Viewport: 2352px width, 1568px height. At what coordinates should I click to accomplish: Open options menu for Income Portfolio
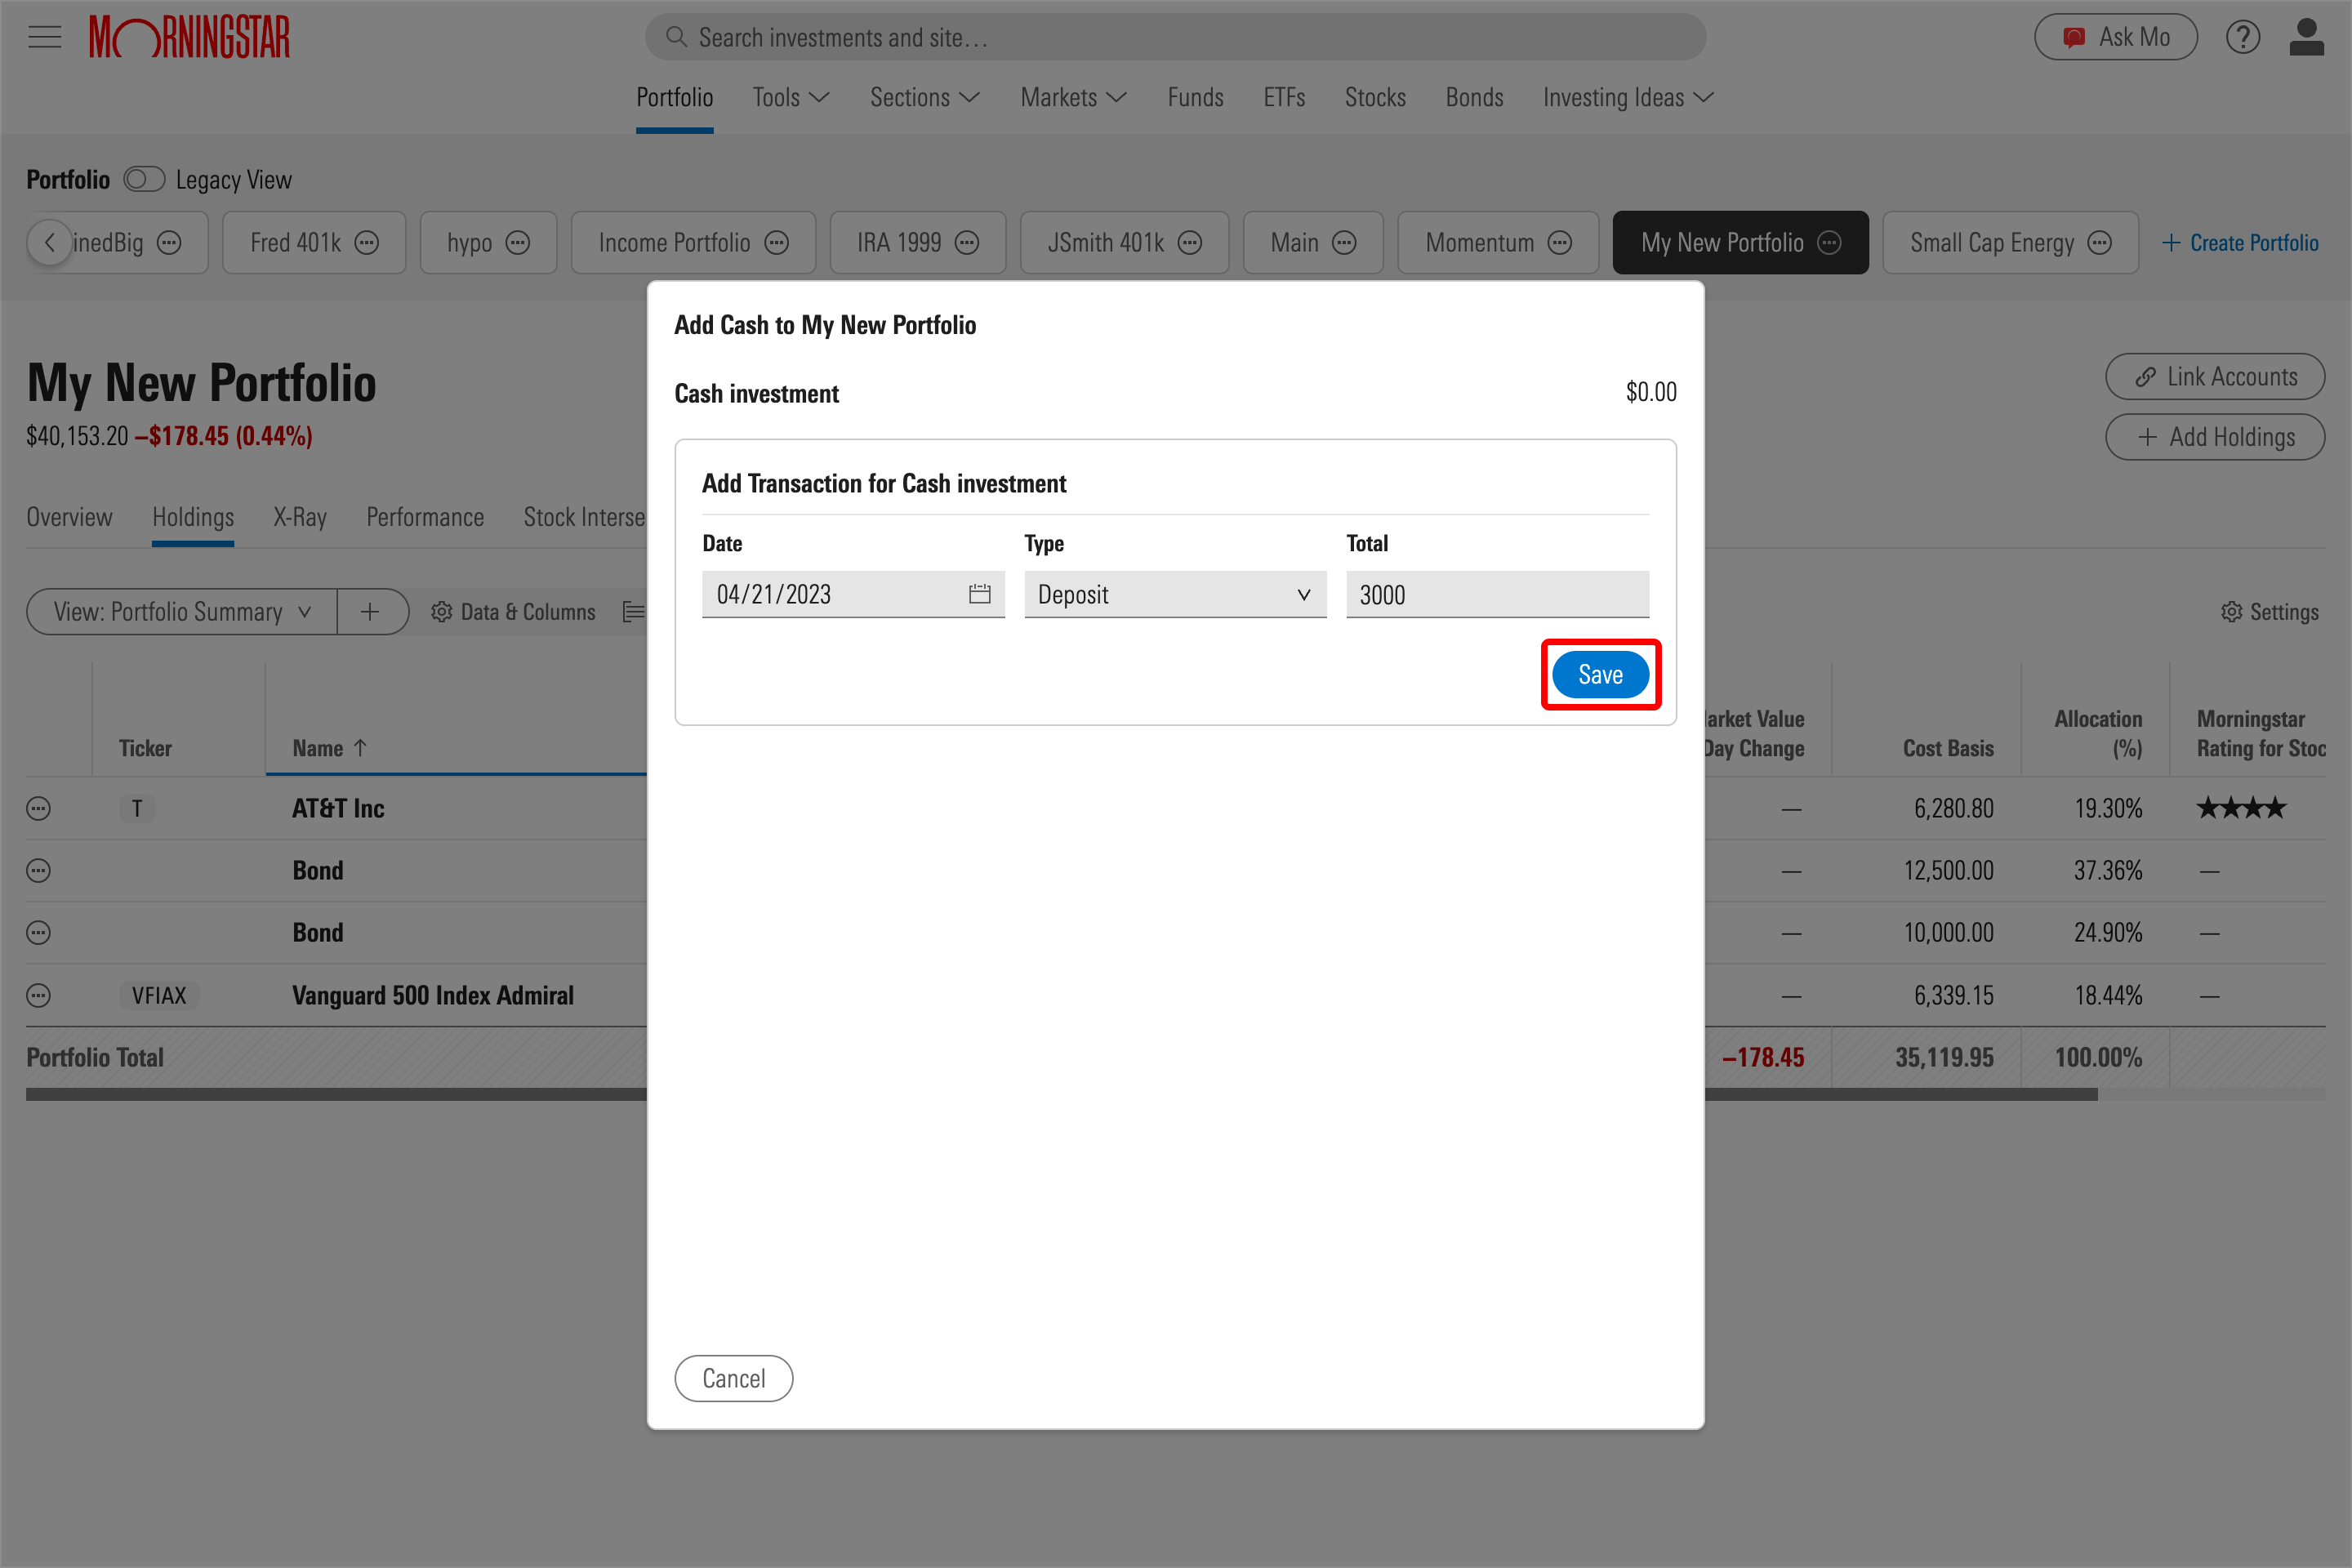776,243
